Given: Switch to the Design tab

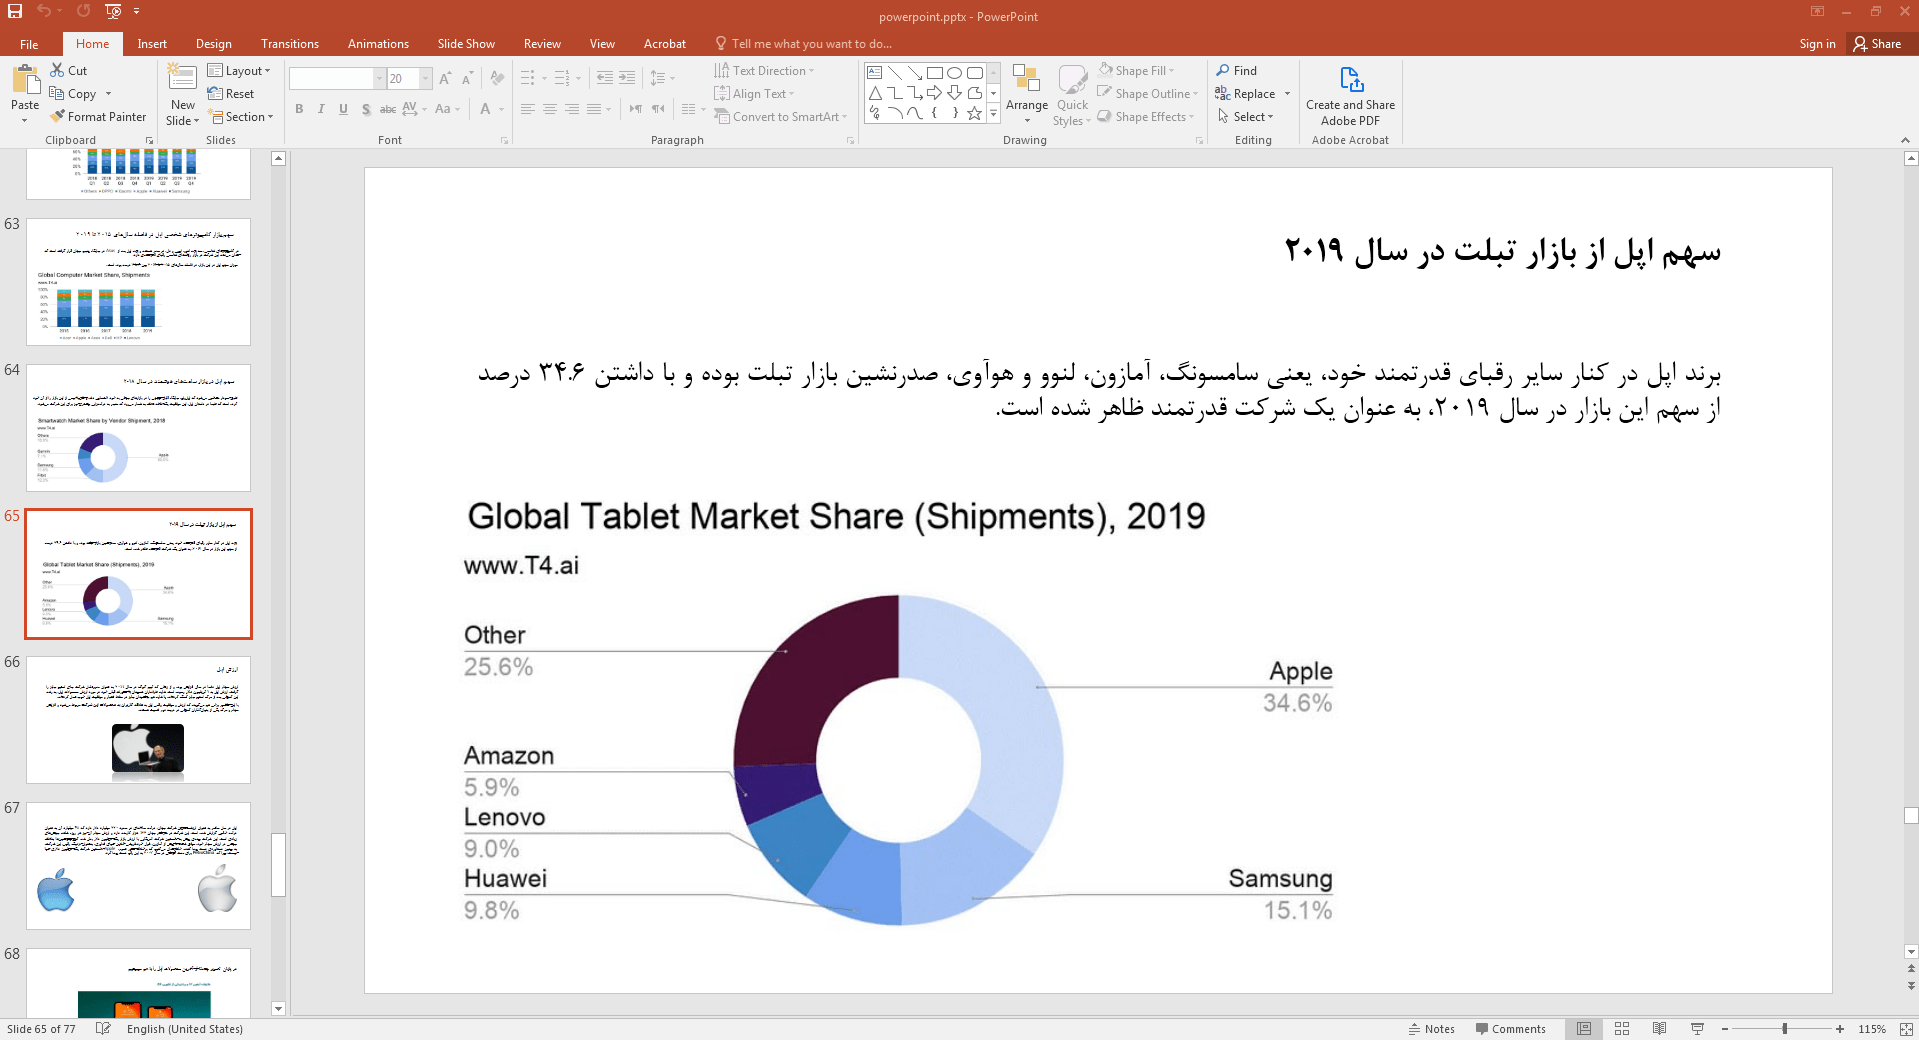Looking at the screenshot, I should click(214, 44).
